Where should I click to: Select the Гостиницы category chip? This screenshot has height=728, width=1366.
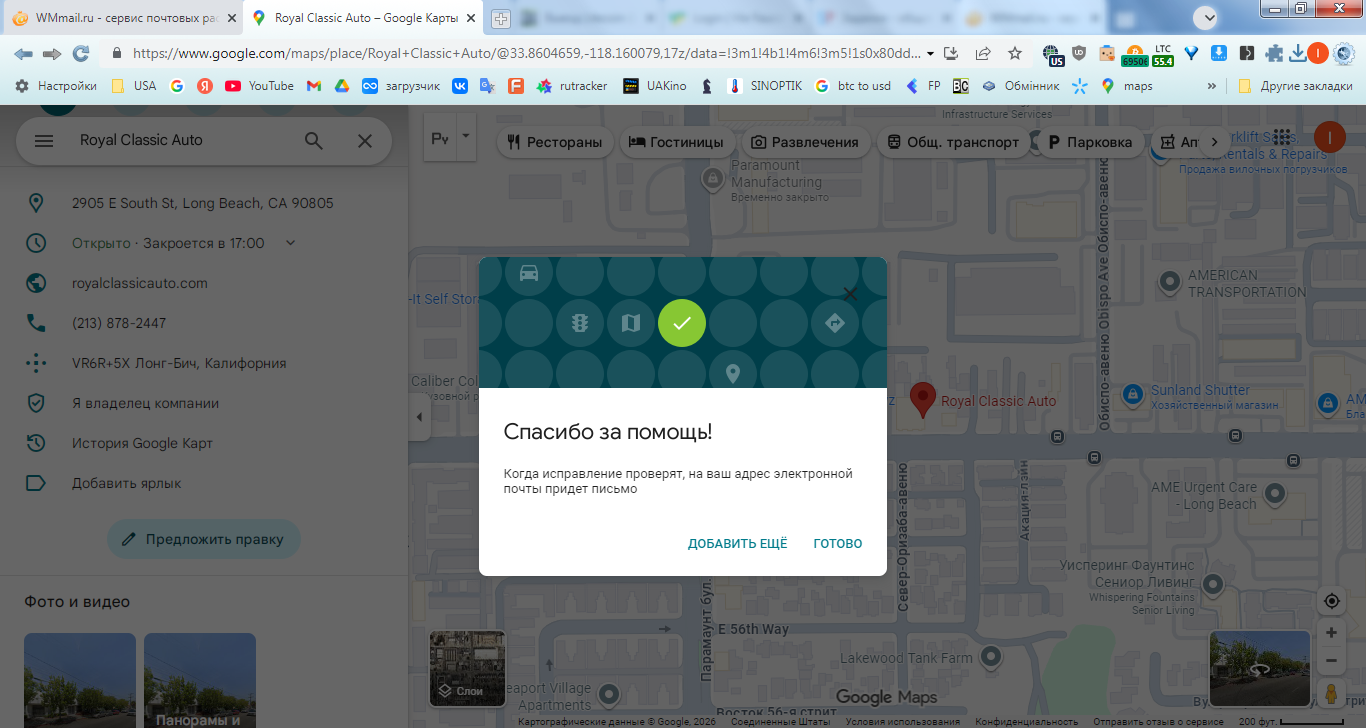675,142
